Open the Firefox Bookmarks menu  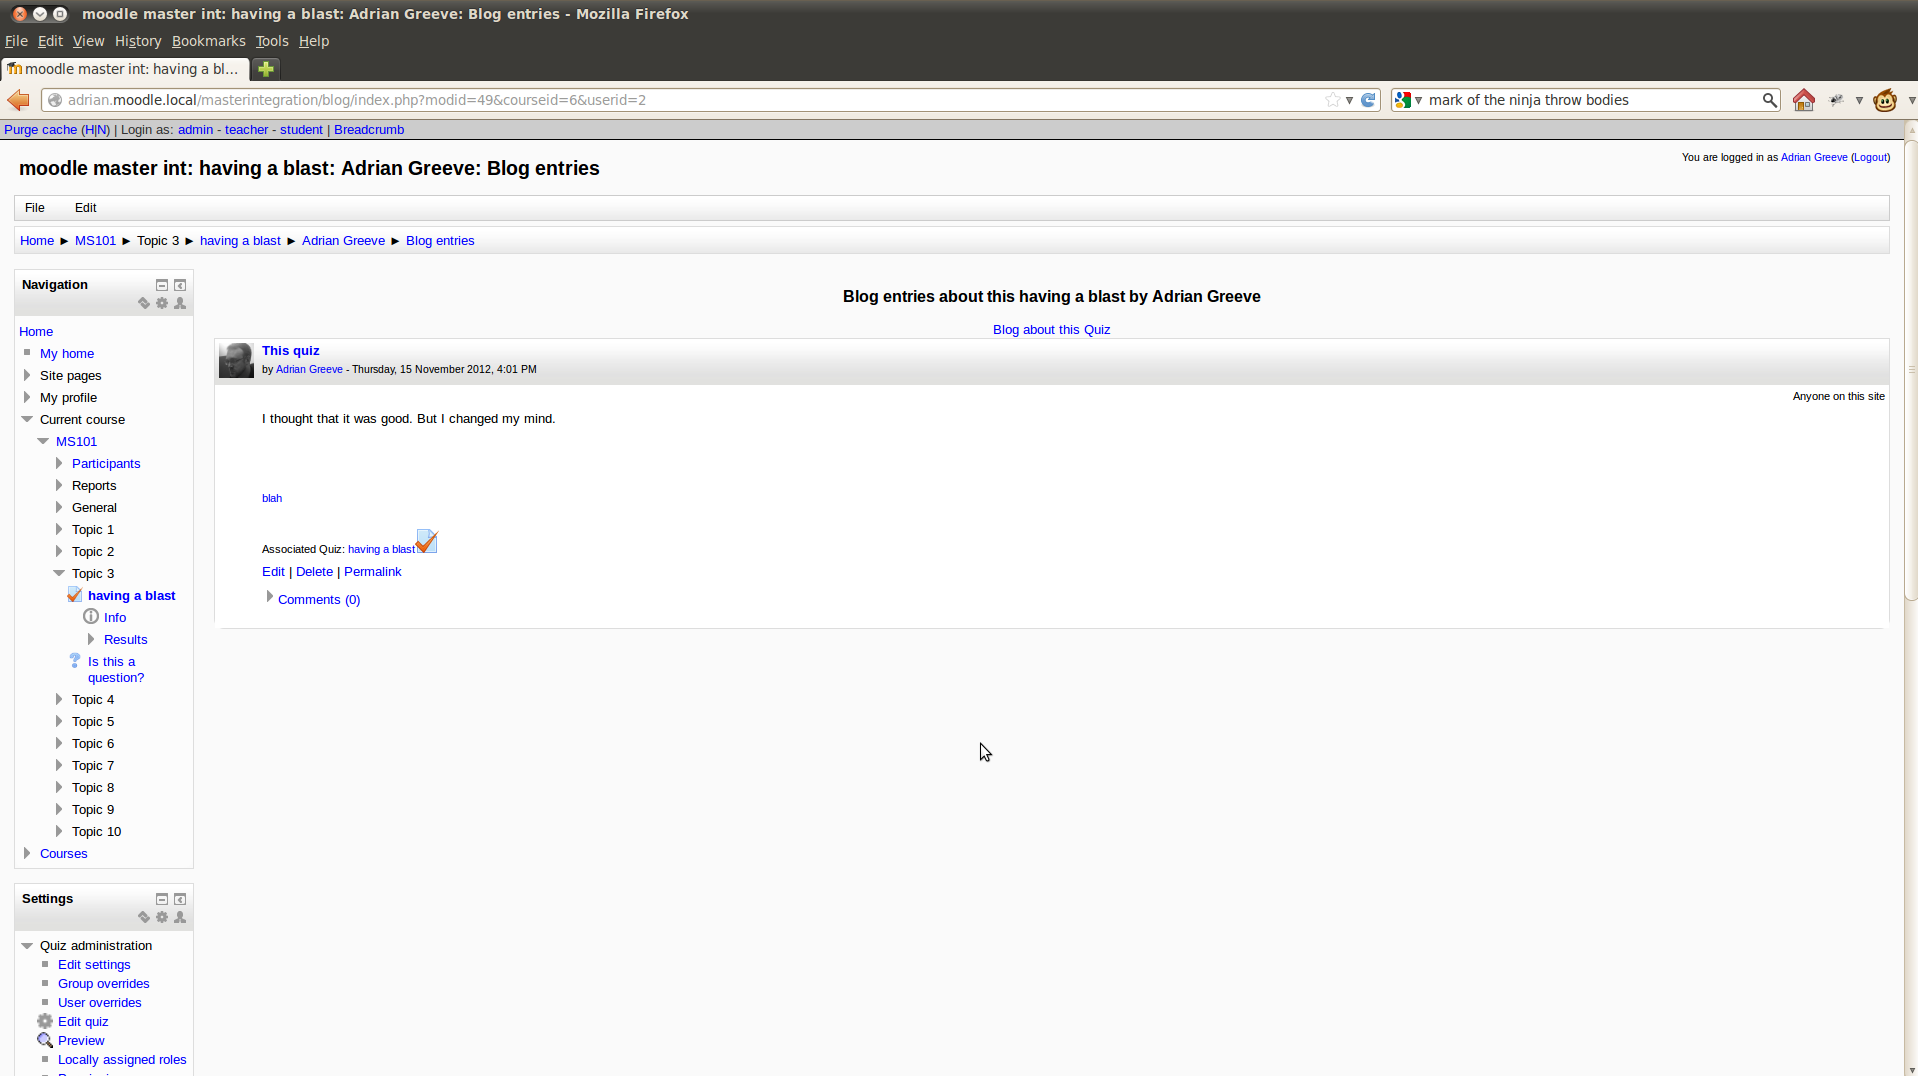point(208,41)
